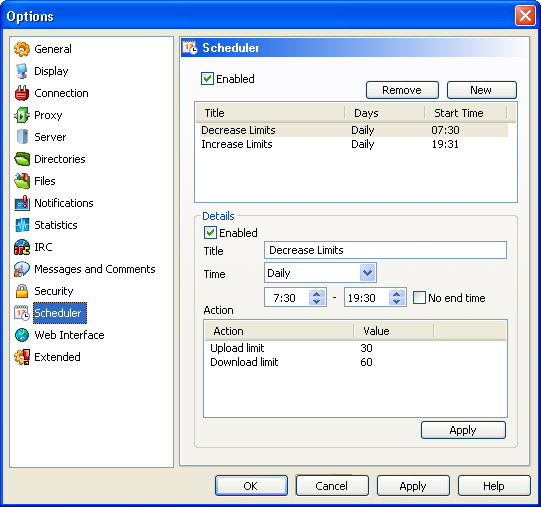Click in the Title text field
Image resolution: width=541 pixels, height=507 pixels.
point(385,250)
